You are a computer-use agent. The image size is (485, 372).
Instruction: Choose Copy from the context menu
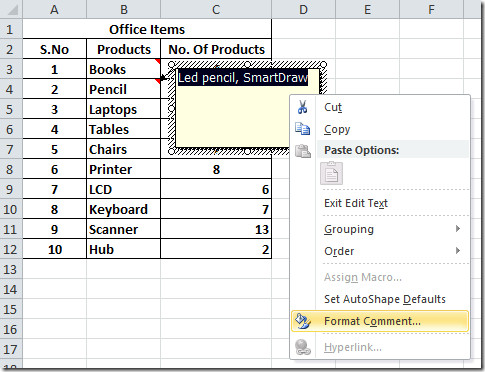click(x=380, y=129)
